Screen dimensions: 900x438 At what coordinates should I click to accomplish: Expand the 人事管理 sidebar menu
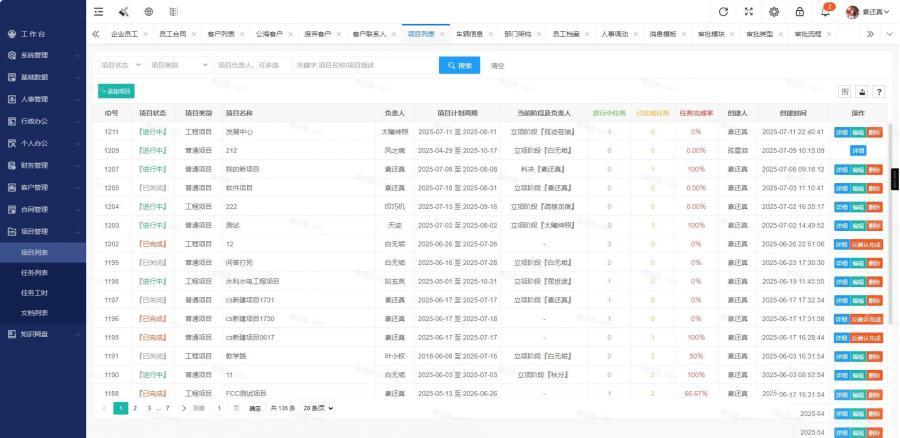[x=42, y=99]
